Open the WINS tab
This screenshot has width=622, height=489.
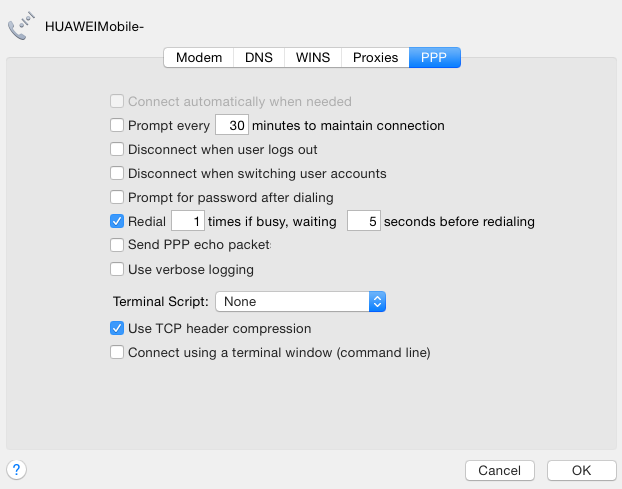(x=313, y=57)
